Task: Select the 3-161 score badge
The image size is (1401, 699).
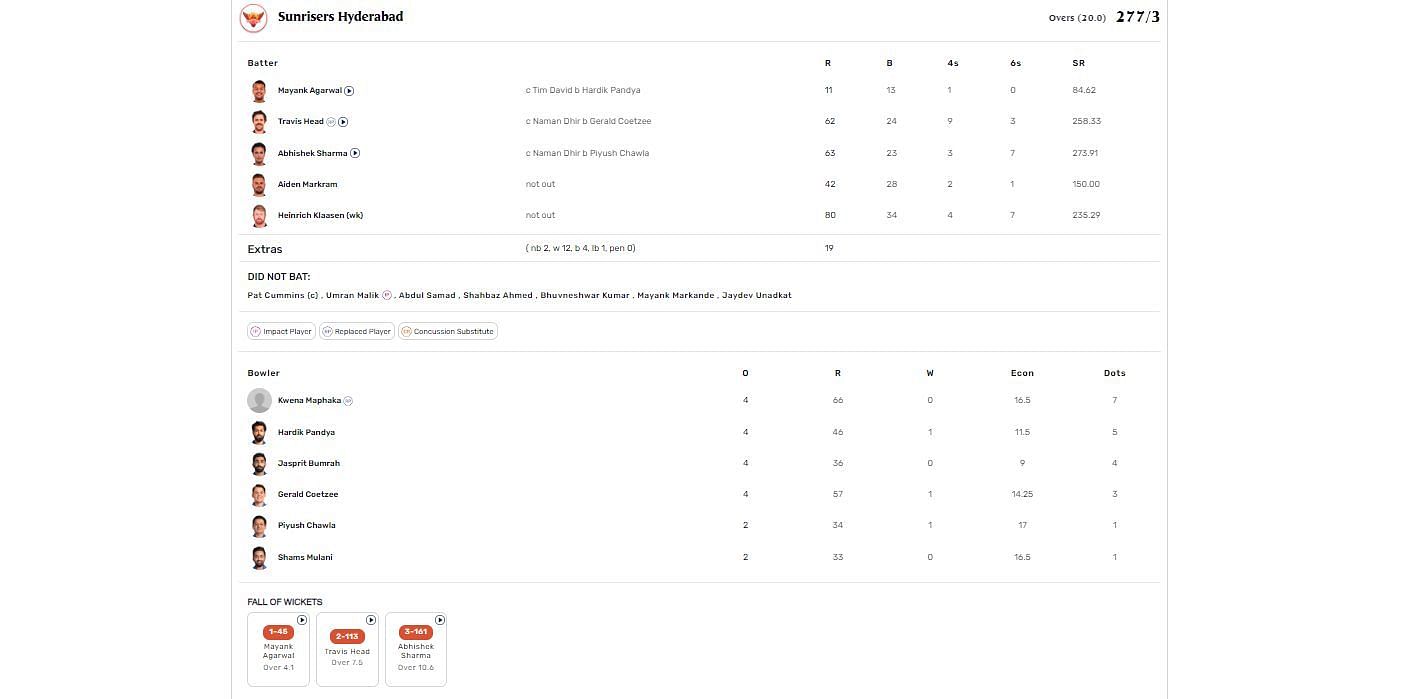Action: pyautogui.click(x=416, y=632)
